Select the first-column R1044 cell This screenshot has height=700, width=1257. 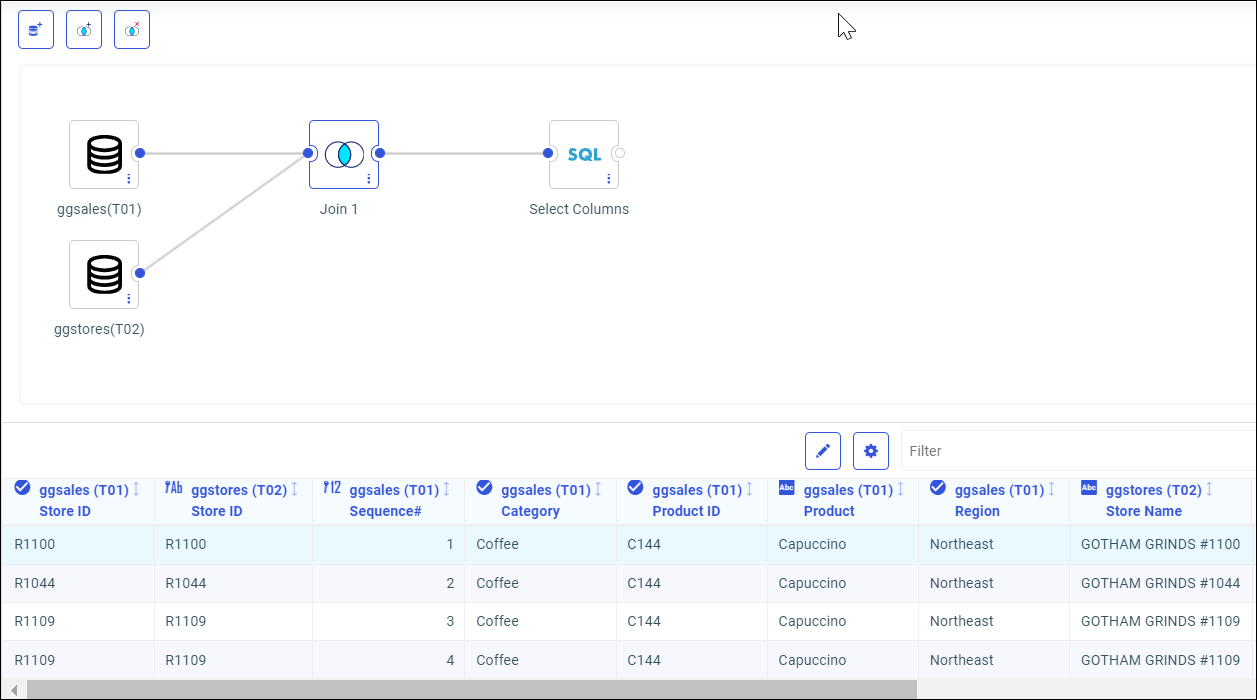tap(78, 583)
